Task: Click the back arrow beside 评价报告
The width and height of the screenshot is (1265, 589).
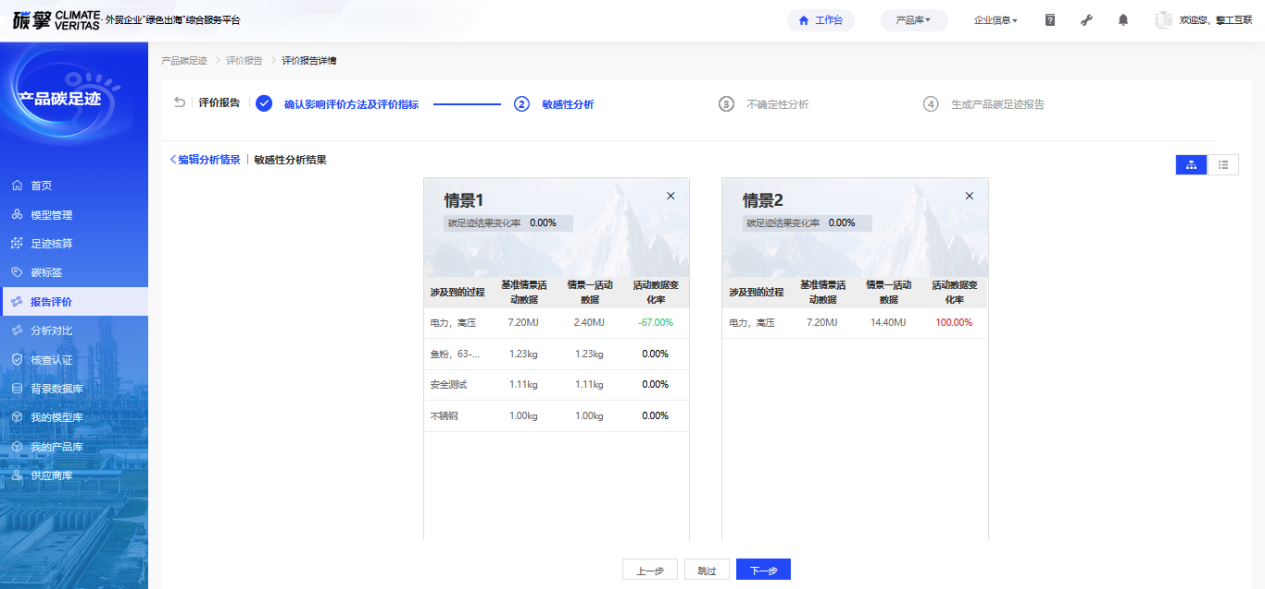Action: pos(180,103)
